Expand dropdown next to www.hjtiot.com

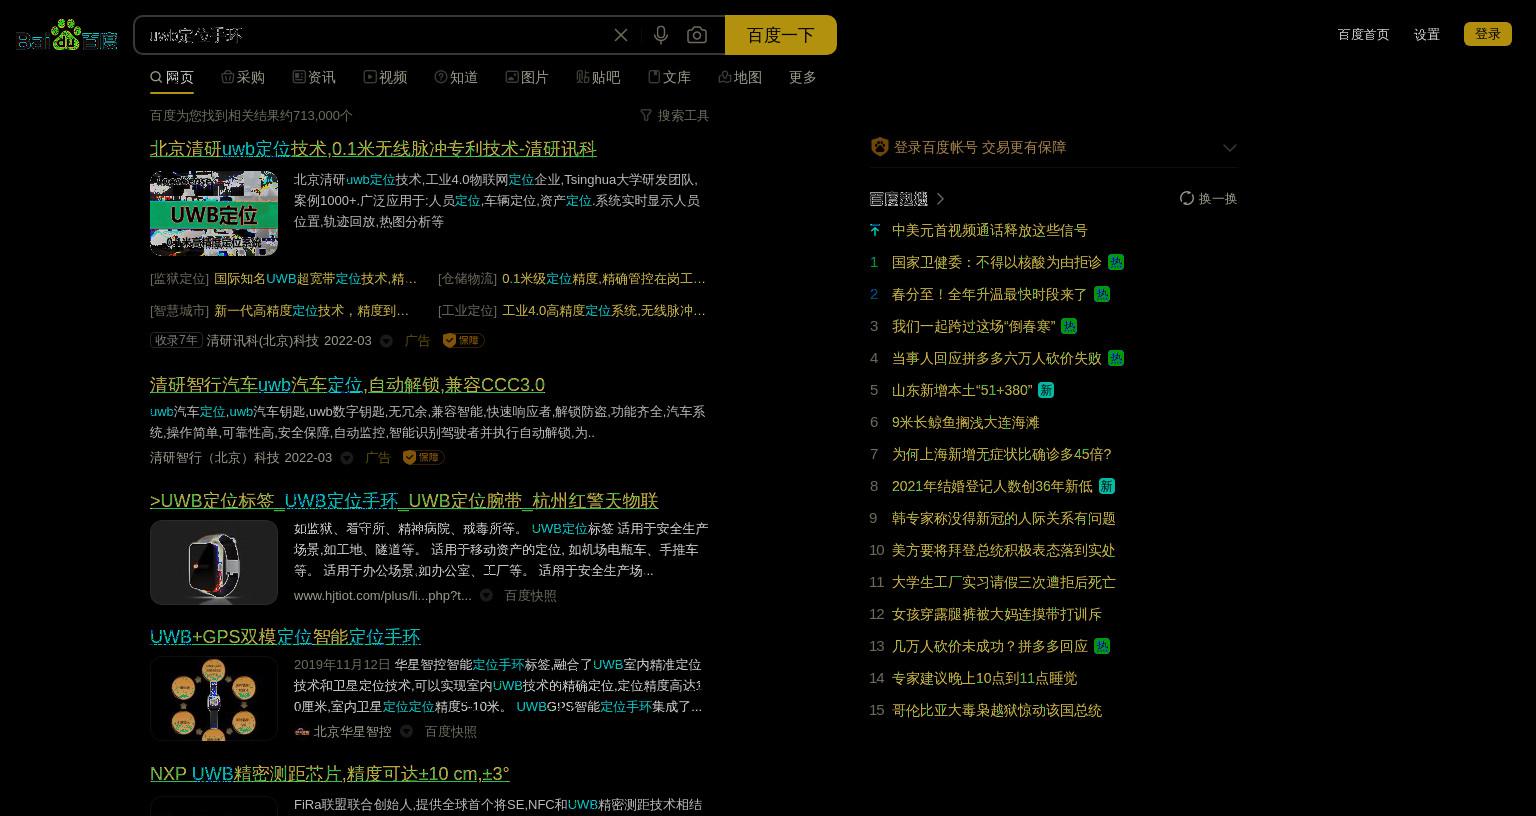pos(486,596)
